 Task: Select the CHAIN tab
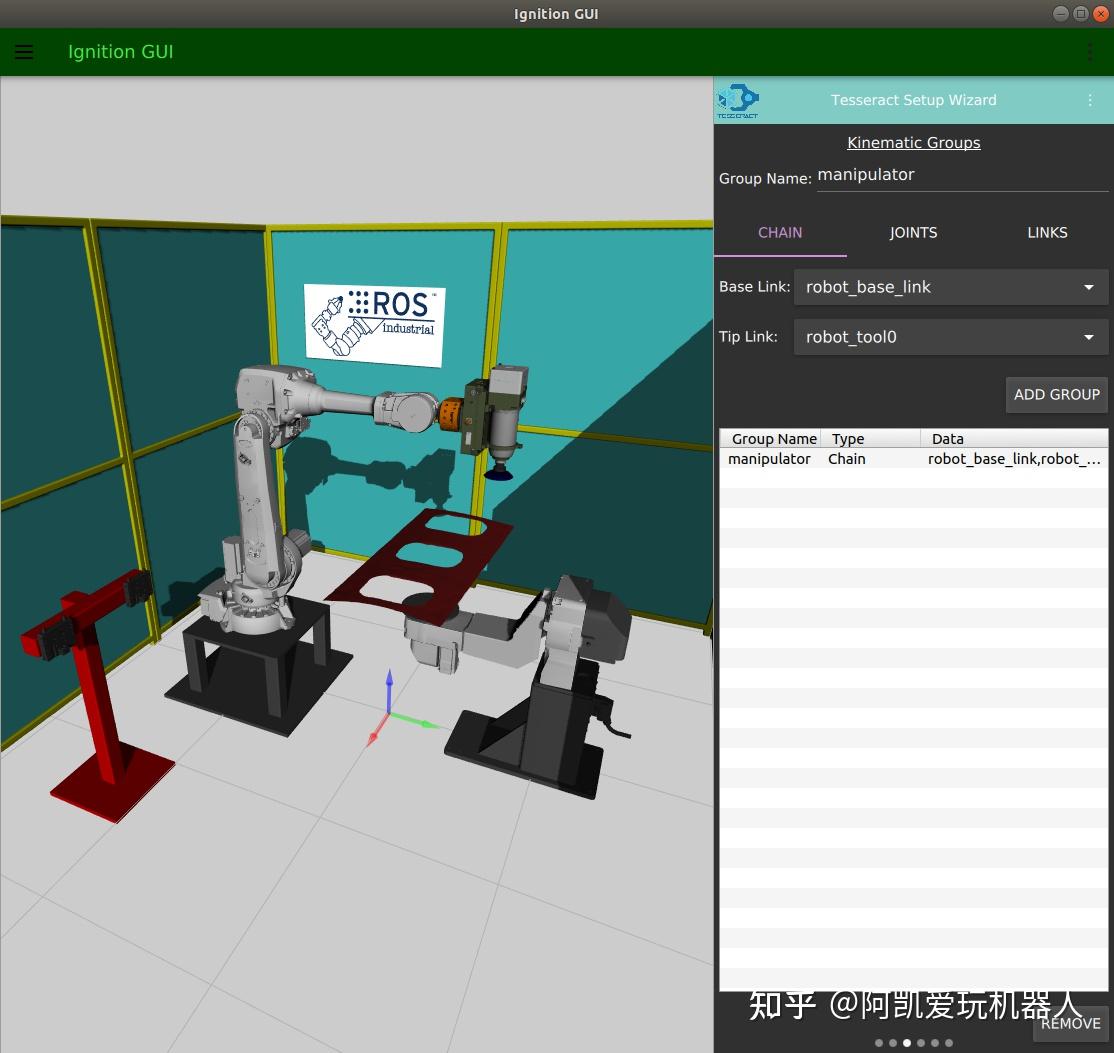pos(780,232)
